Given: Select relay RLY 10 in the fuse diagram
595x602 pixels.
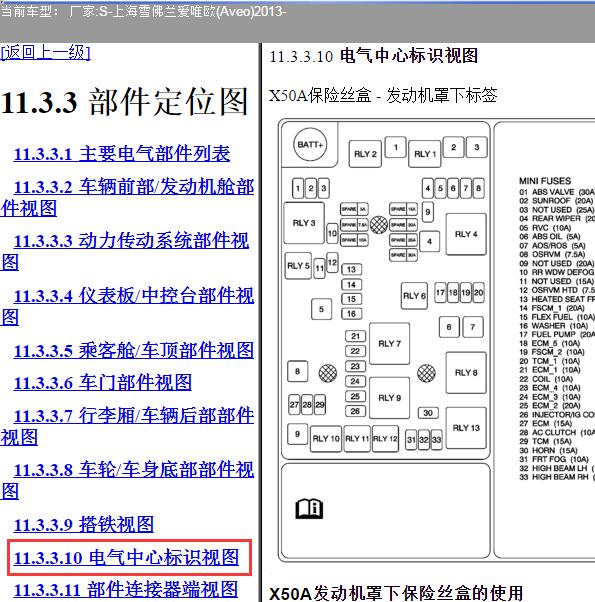Looking at the screenshot, I should pyautogui.click(x=326, y=438).
